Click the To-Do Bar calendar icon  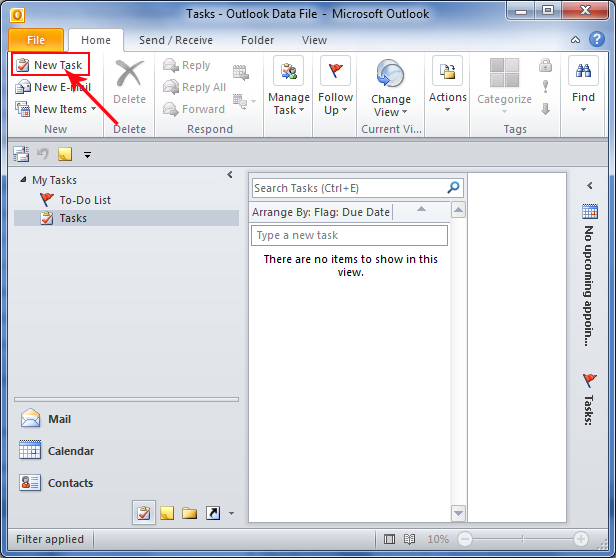pyautogui.click(x=590, y=211)
